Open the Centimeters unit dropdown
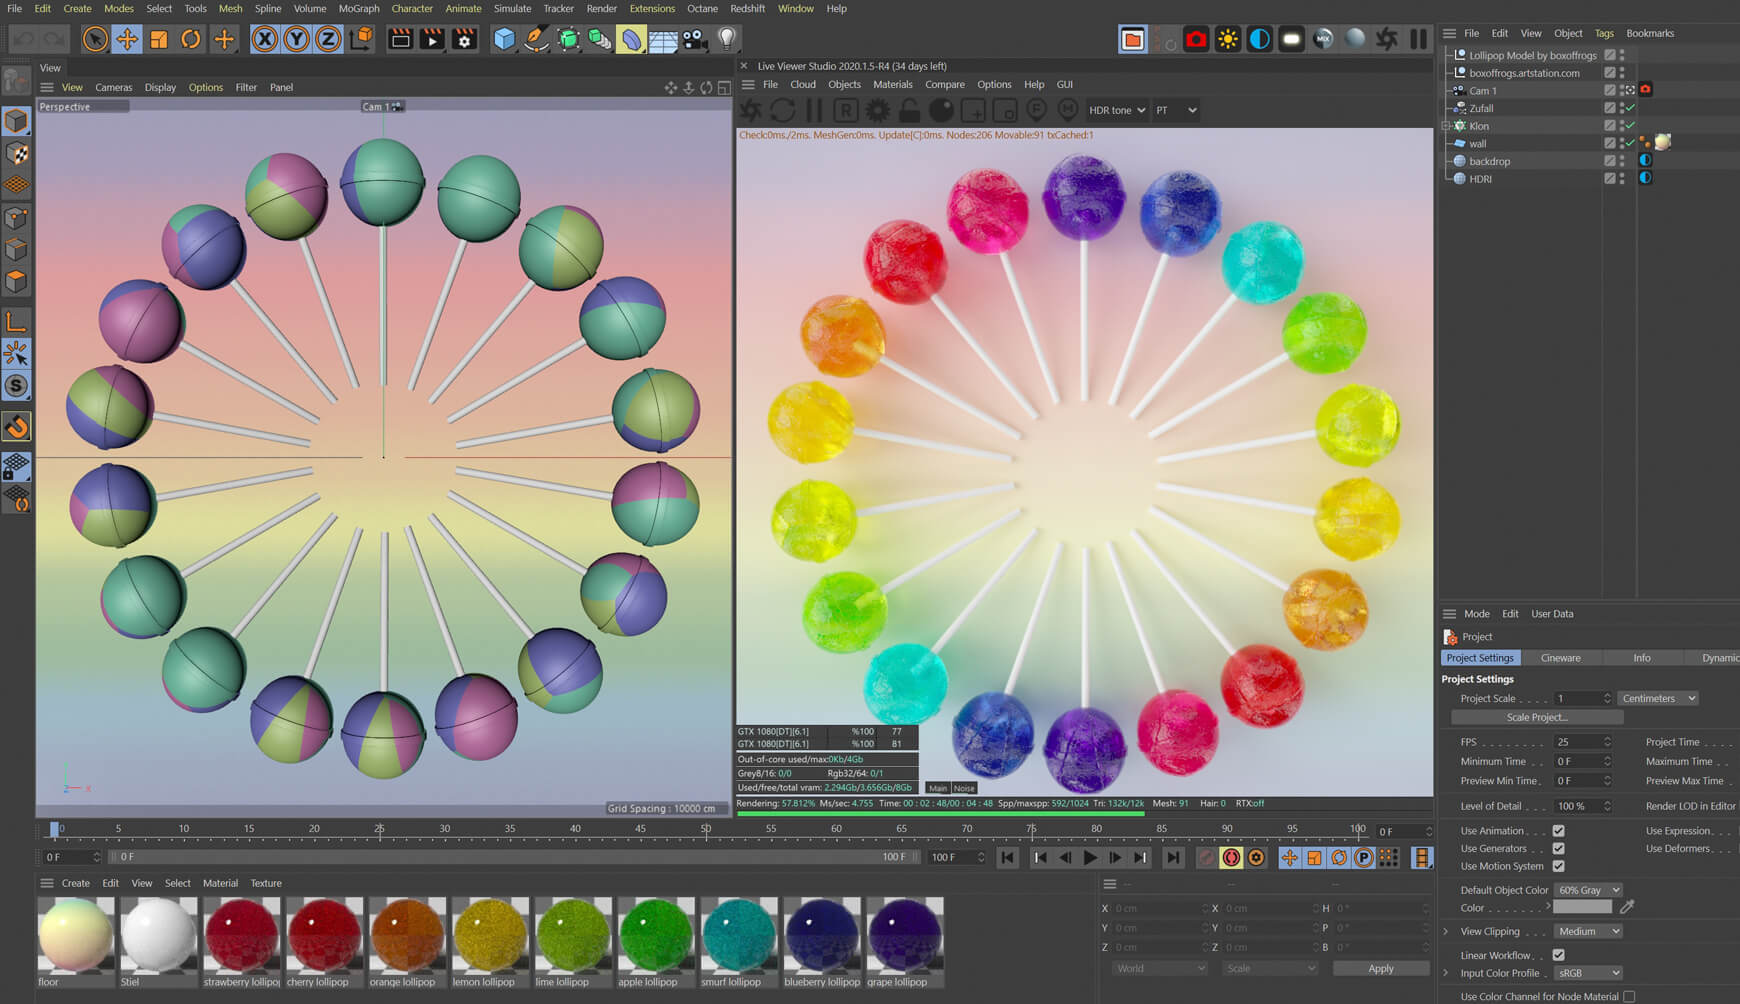Screen dimensions: 1740x1004 tap(1658, 698)
